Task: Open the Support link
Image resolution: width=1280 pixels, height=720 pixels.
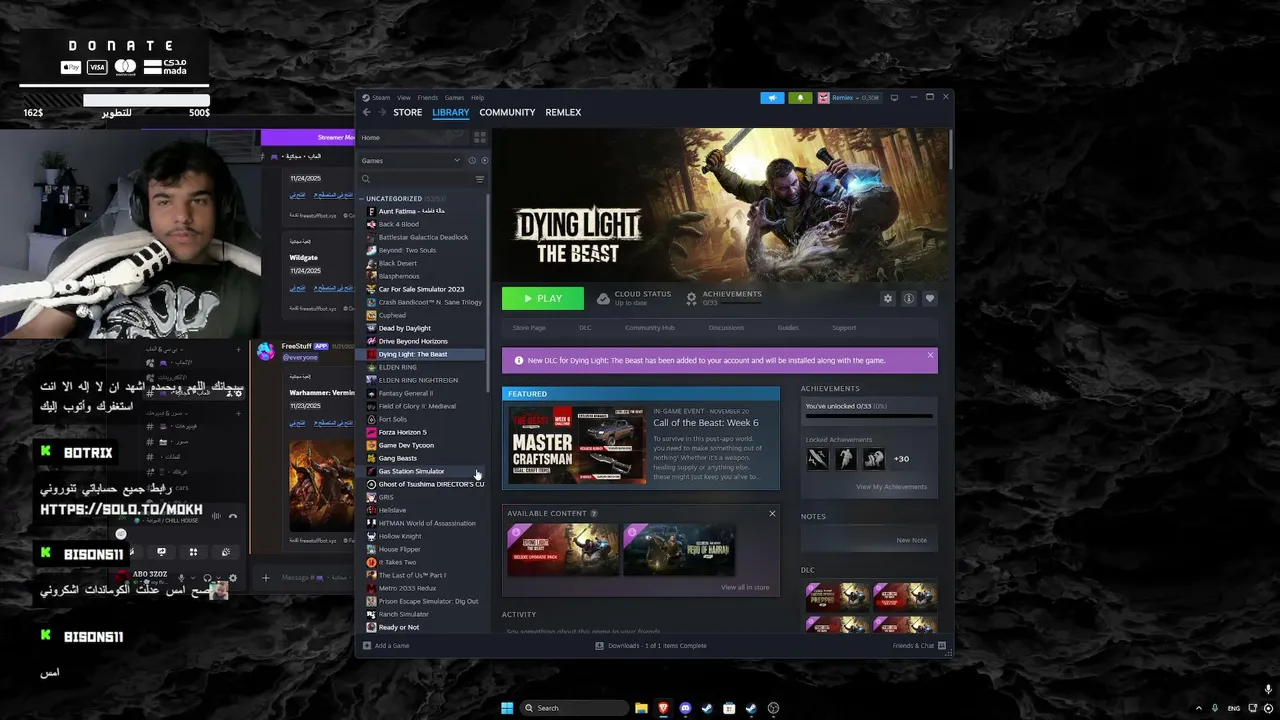Action: coord(844,328)
